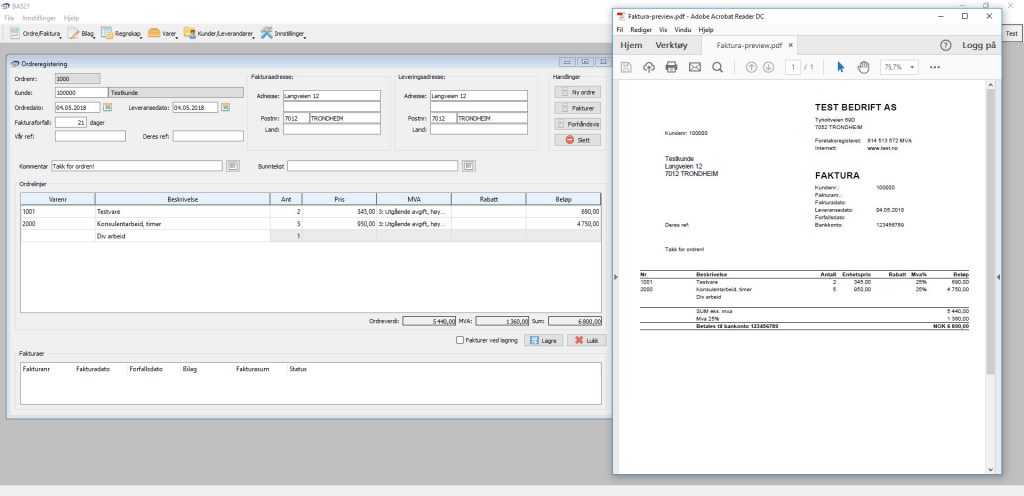
Task: Click the Bunntekst text field
Action: tap(373, 166)
